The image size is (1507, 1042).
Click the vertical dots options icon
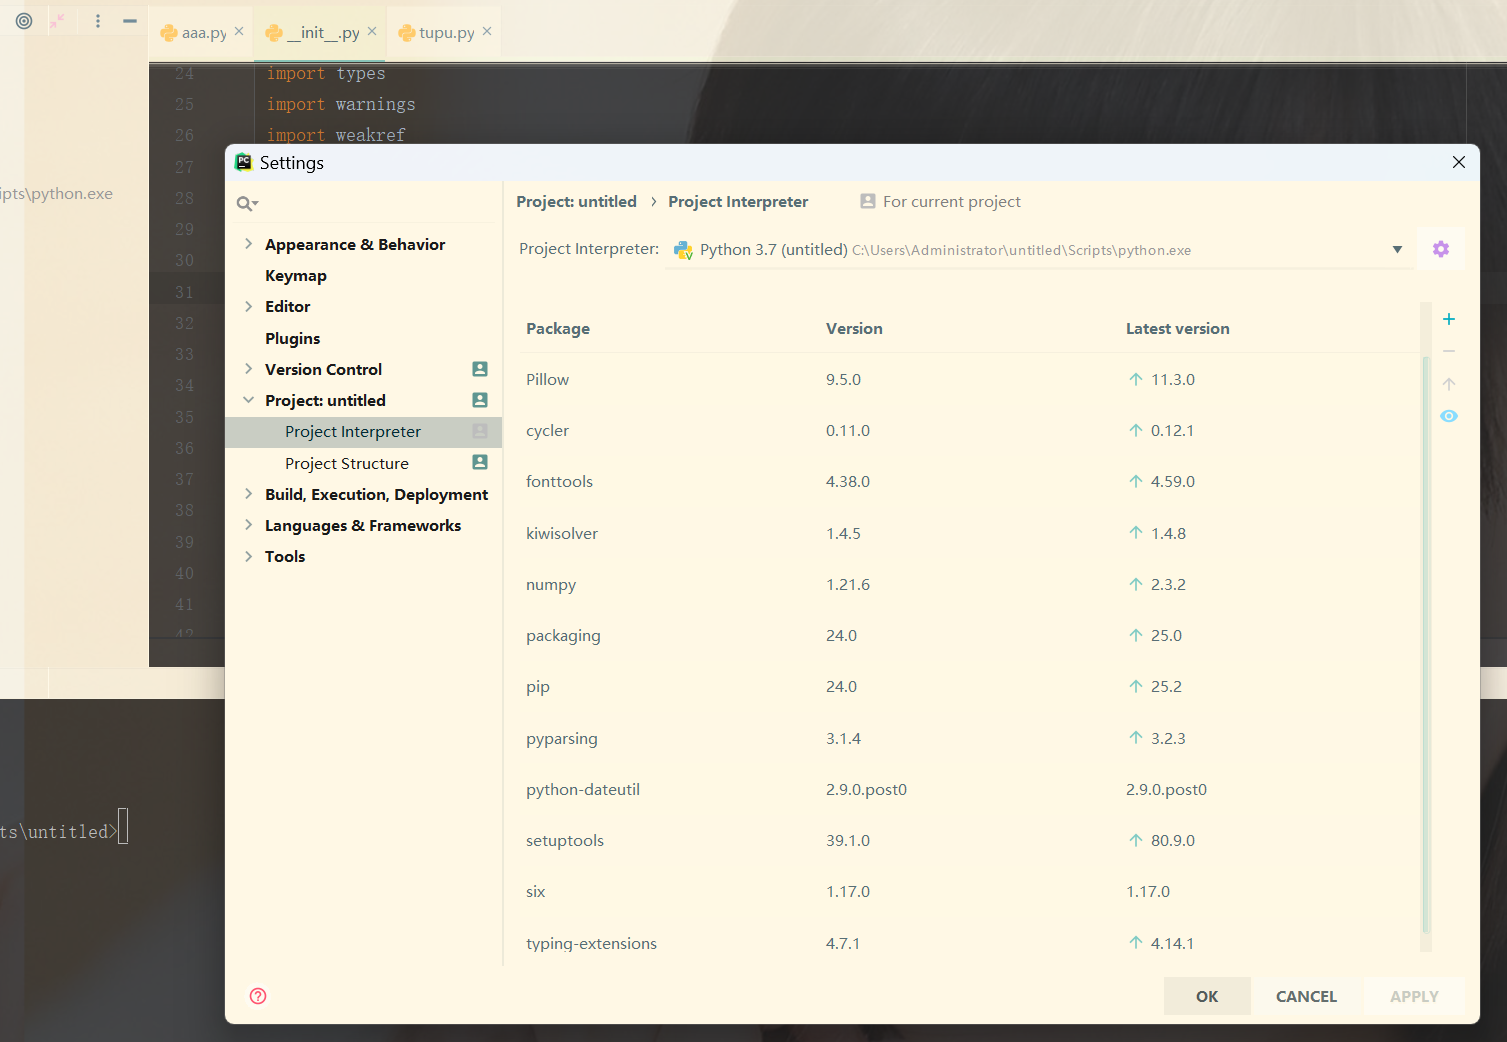tap(98, 21)
